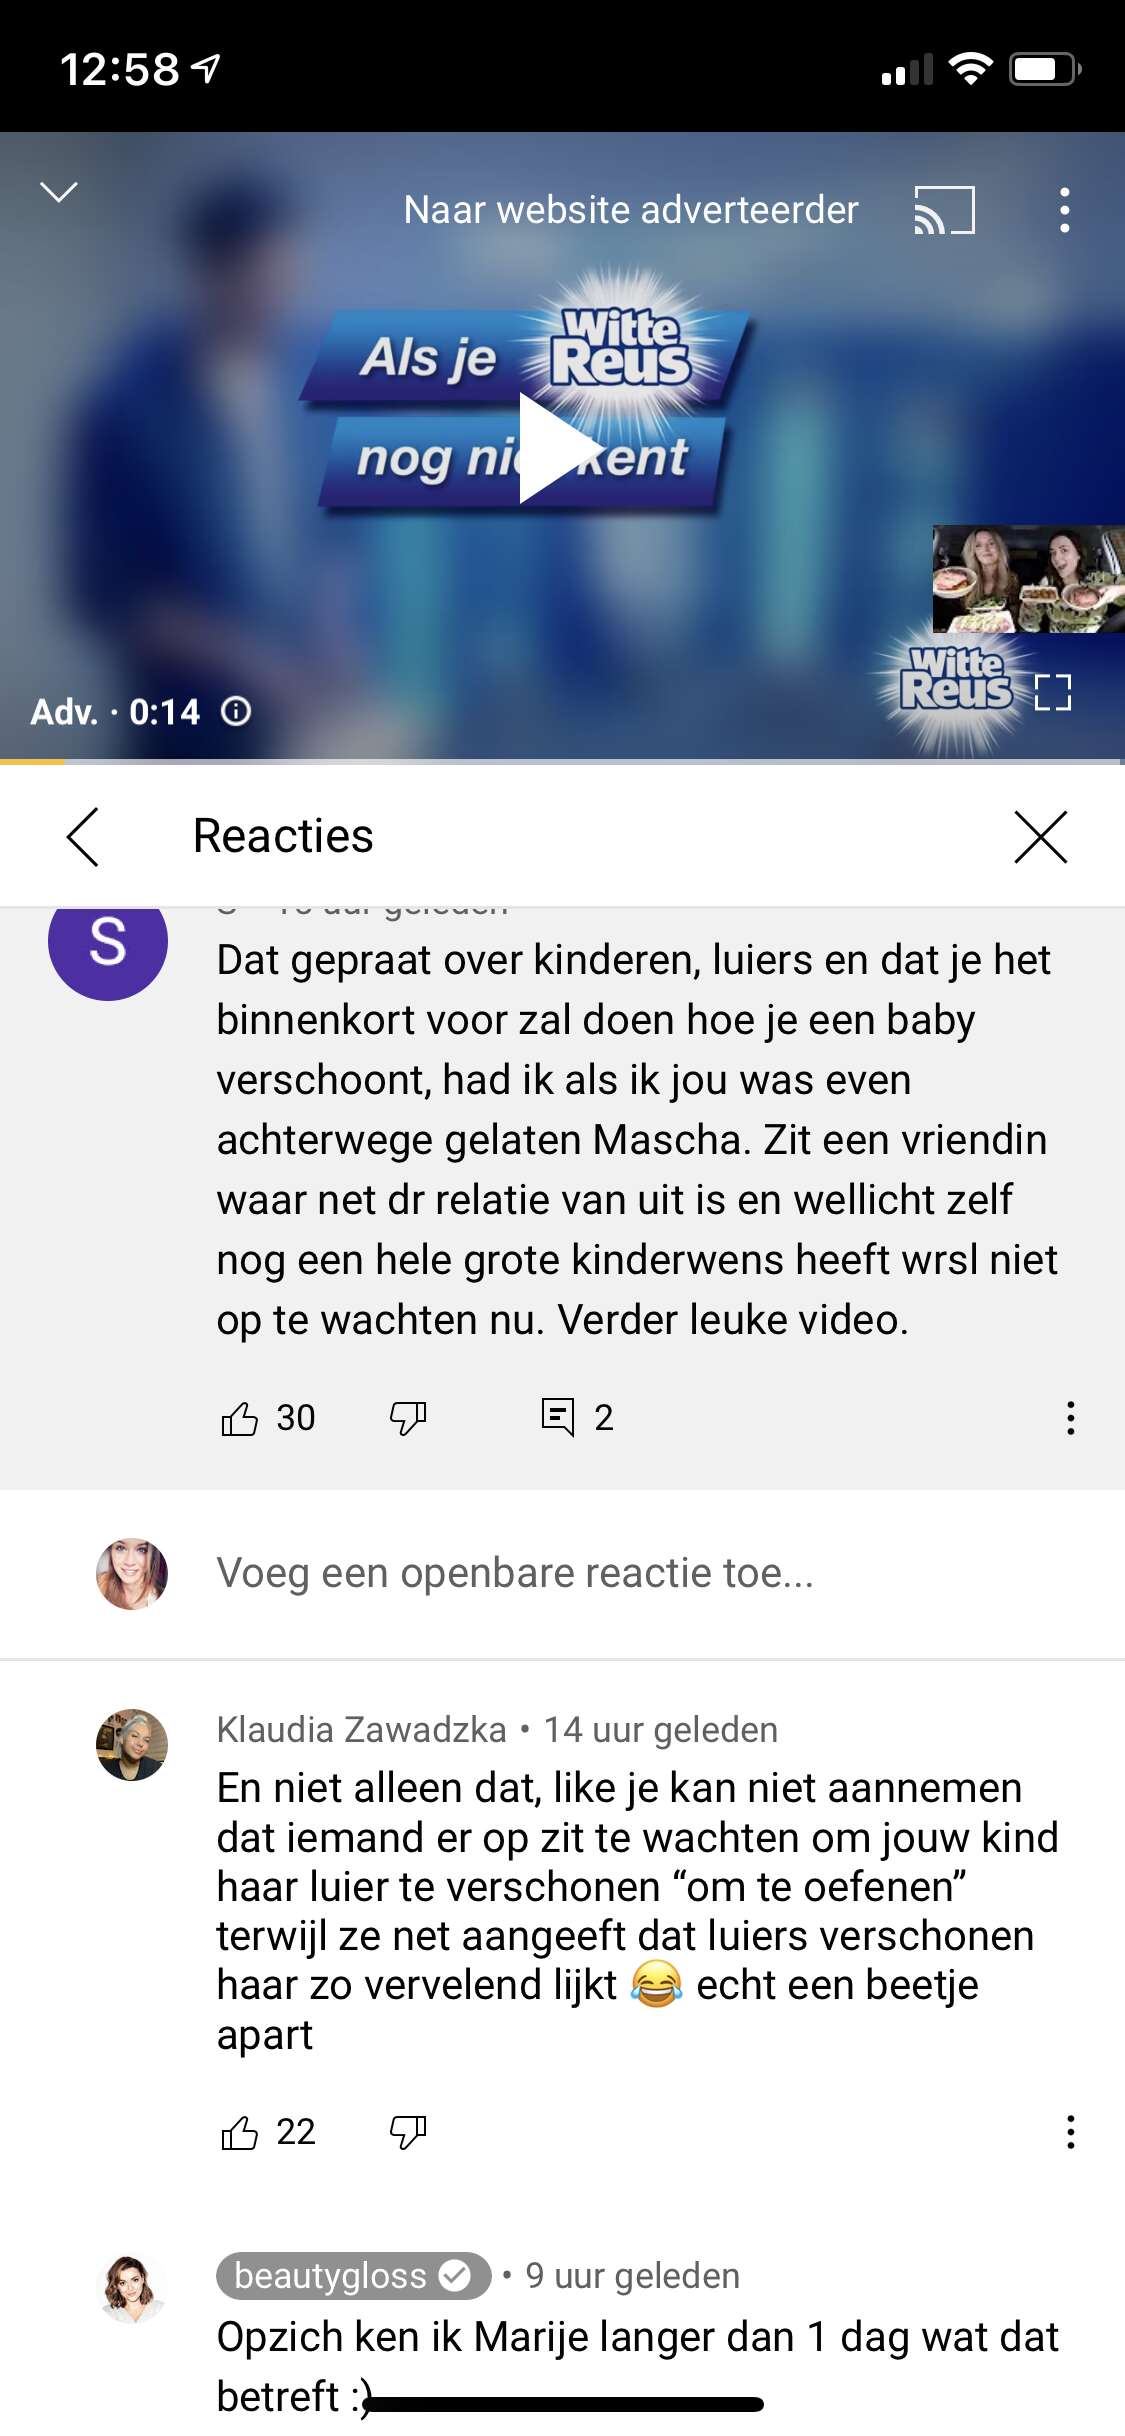1125x2436 pixels.
Task: Like the comment with 30 likes
Action: pyautogui.click(x=240, y=1418)
